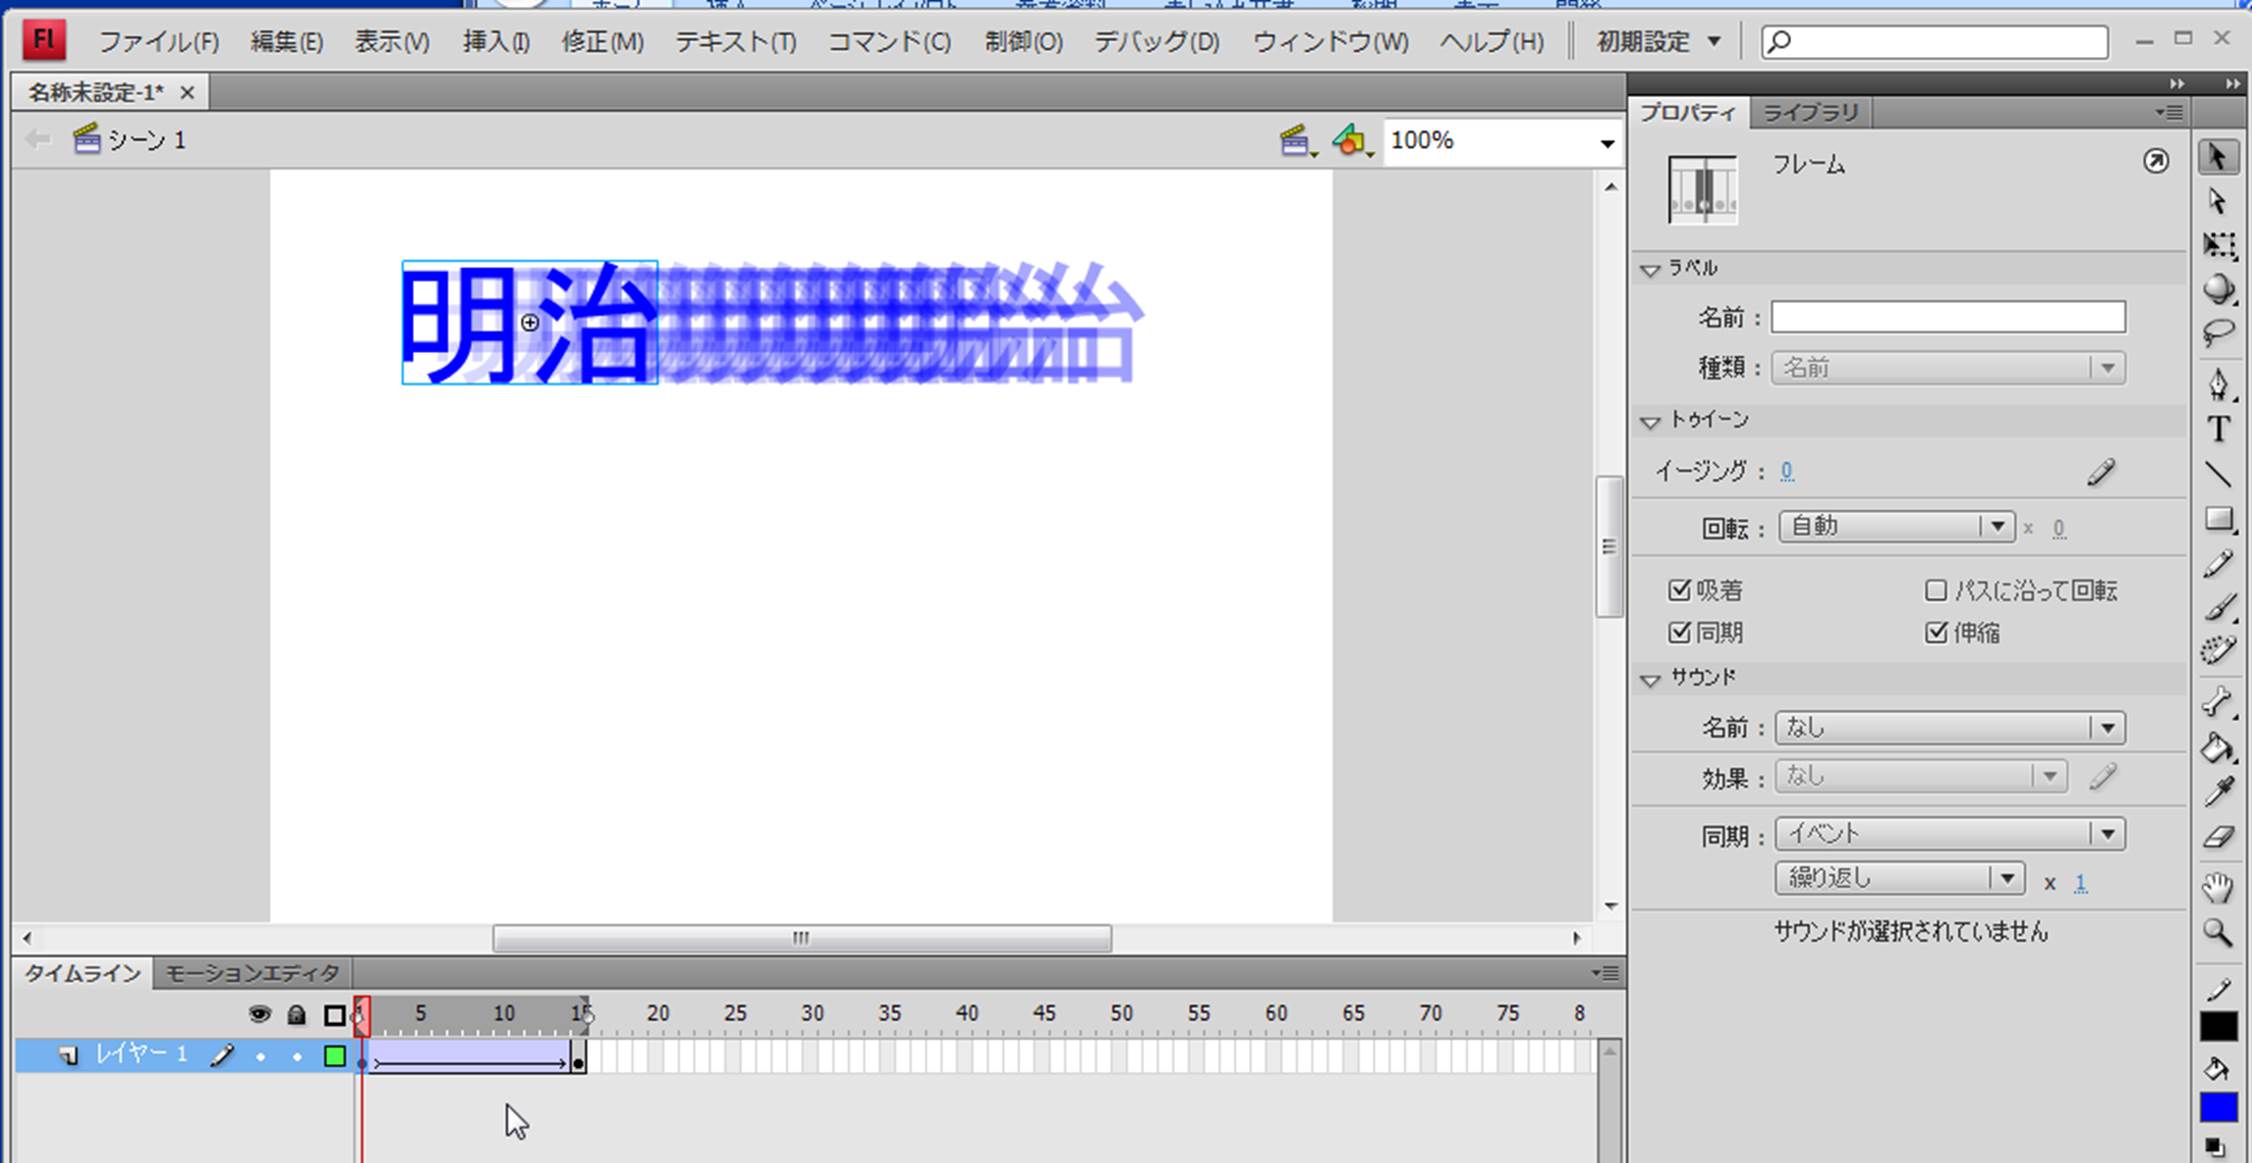This screenshot has width=2252, height=1163.
Task: Toggle the 同期 sync checkbox
Action: click(1679, 632)
